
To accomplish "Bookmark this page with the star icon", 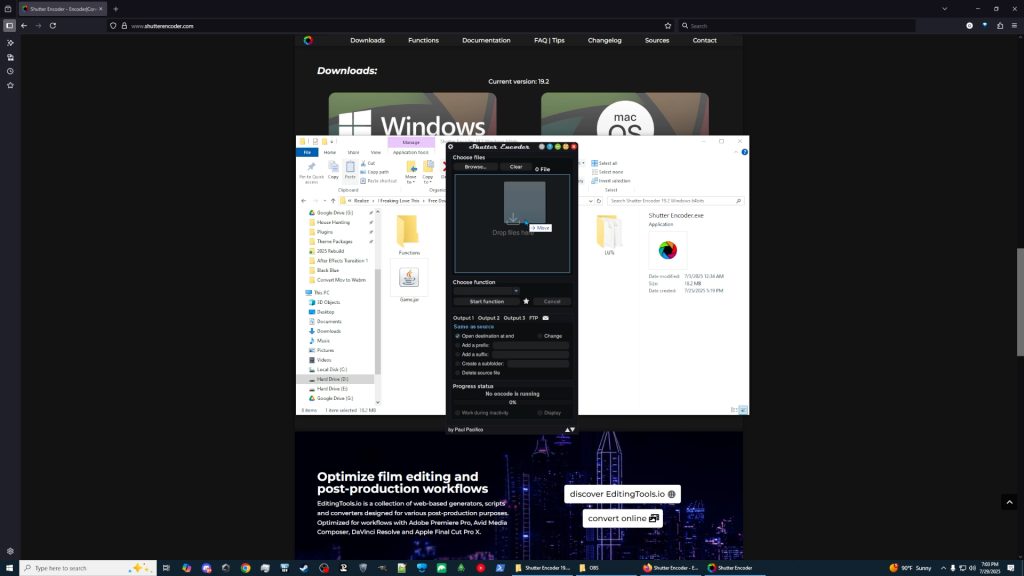I will 667,26.
